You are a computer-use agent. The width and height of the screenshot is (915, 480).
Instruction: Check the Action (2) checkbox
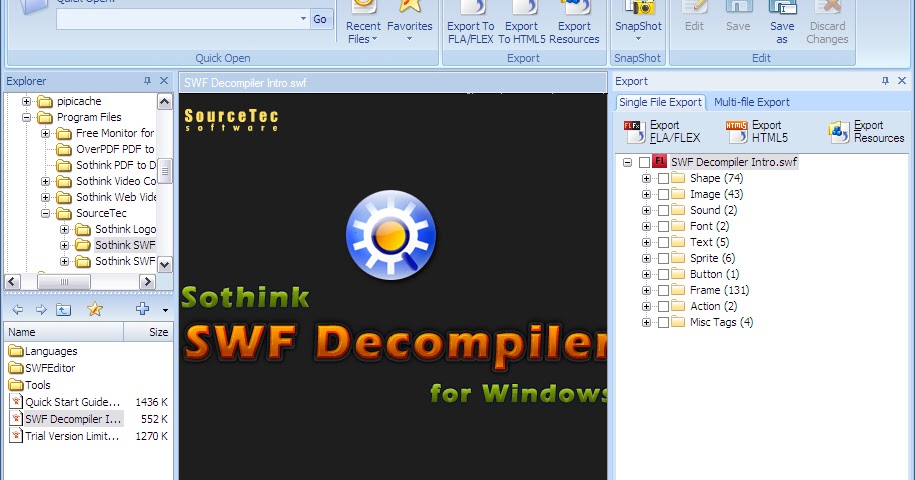point(663,306)
